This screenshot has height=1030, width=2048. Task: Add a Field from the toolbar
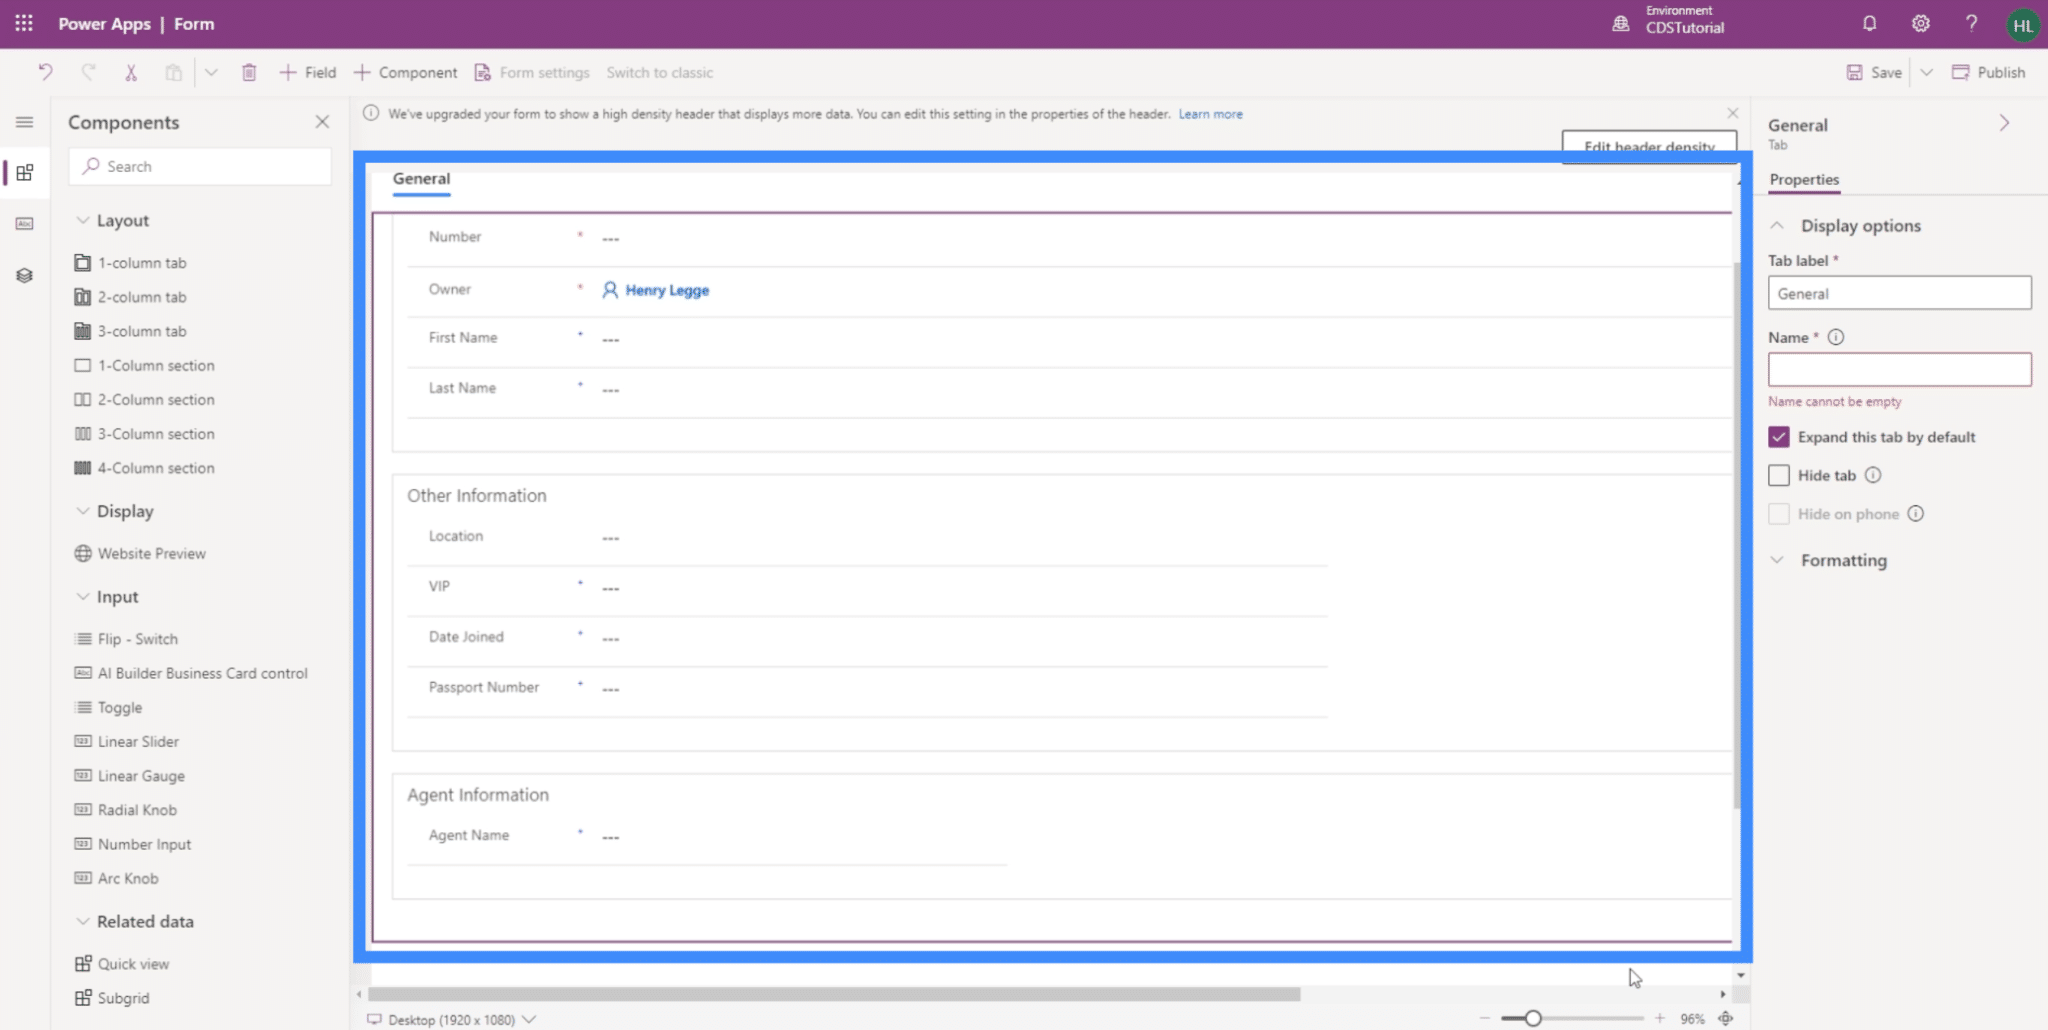tap(307, 72)
